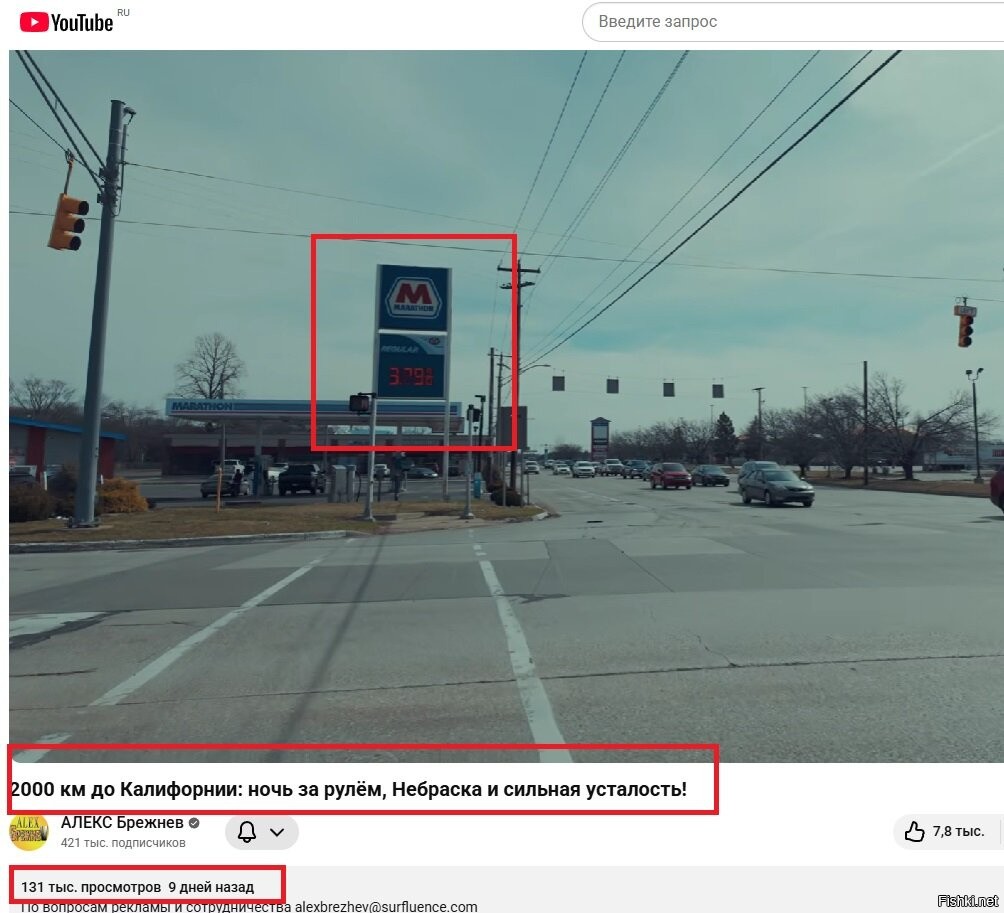Screen dimensions: 1004x913
Task: Click the '421 тыс. подписчиков' subscriber count
Action: click(123, 843)
